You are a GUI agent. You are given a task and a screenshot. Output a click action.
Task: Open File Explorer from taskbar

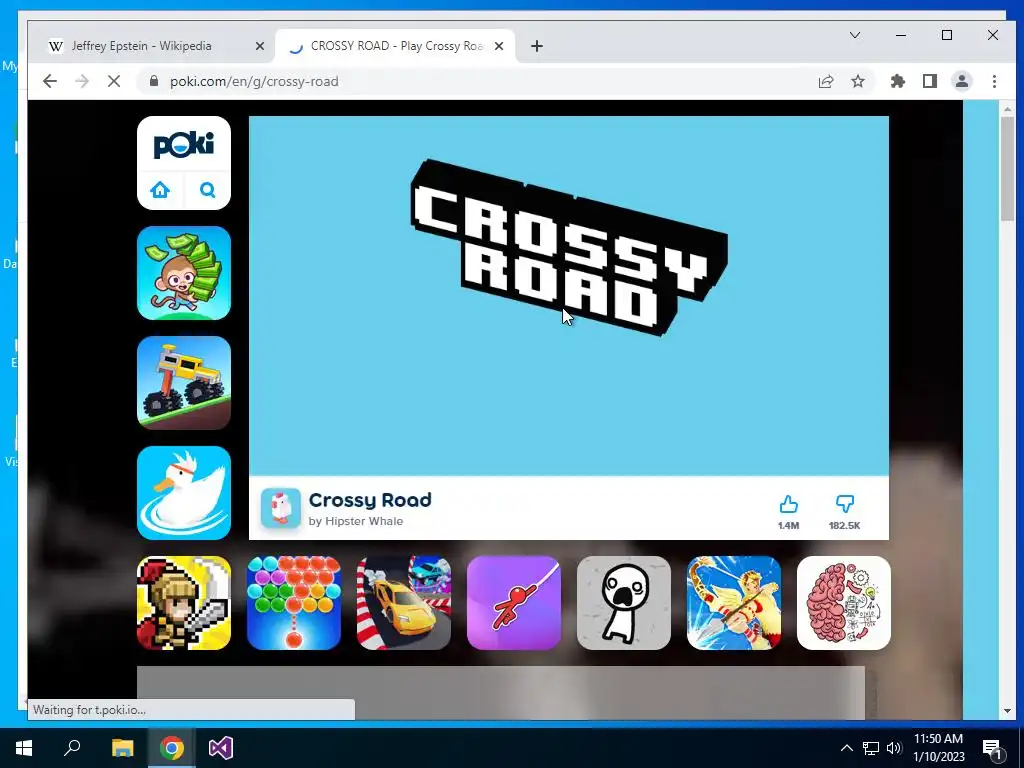122,748
